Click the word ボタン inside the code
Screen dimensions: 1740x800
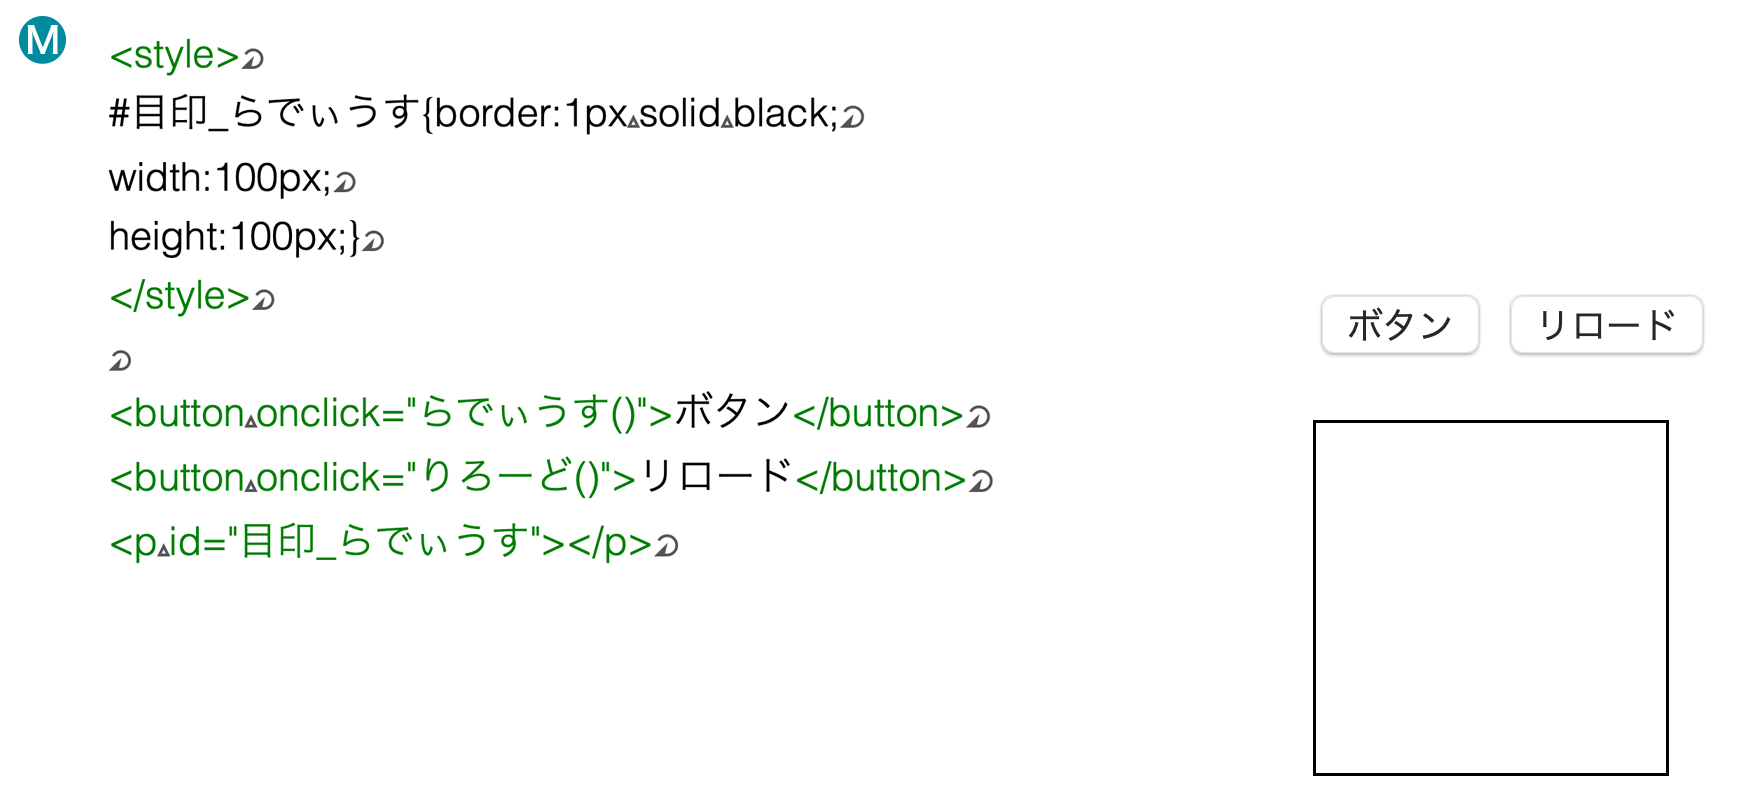point(733,413)
